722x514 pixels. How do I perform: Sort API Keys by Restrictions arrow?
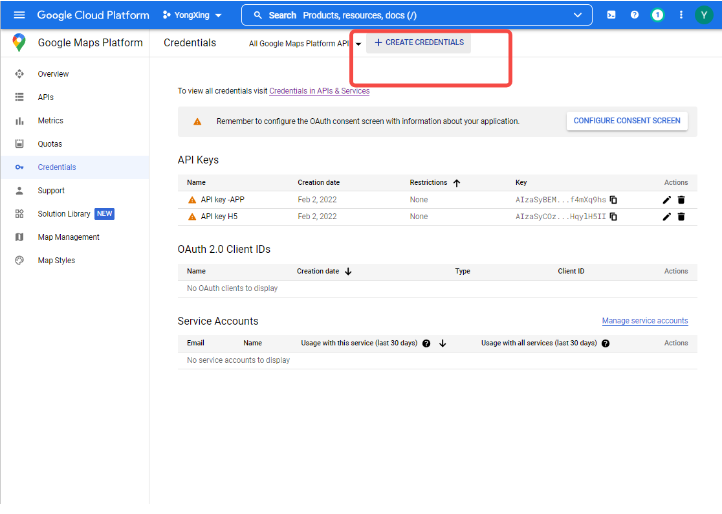click(457, 183)
